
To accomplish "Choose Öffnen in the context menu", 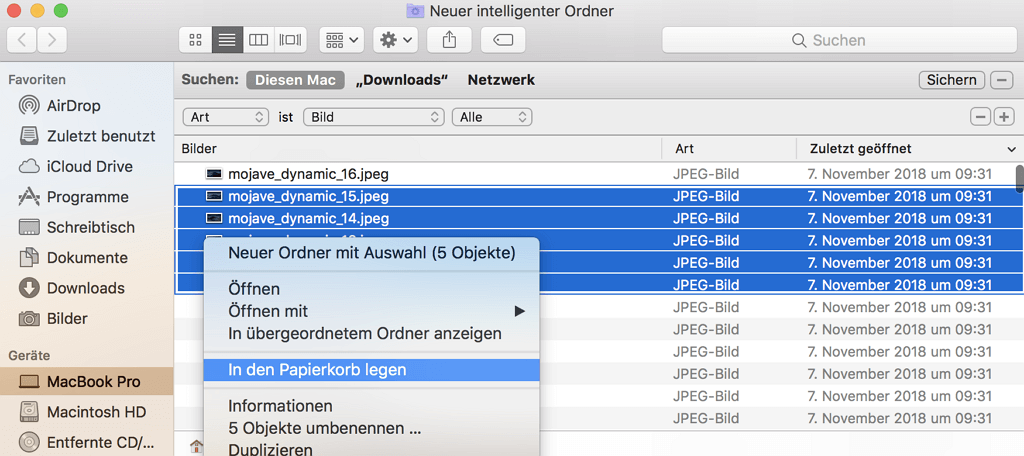I will (x=372, y=289).
